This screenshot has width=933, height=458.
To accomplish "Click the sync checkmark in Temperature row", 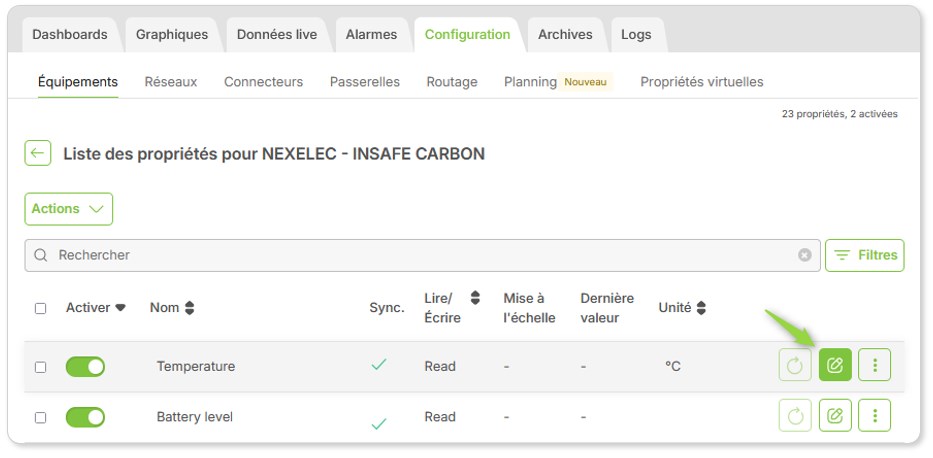I will click(x=378, y=365).
